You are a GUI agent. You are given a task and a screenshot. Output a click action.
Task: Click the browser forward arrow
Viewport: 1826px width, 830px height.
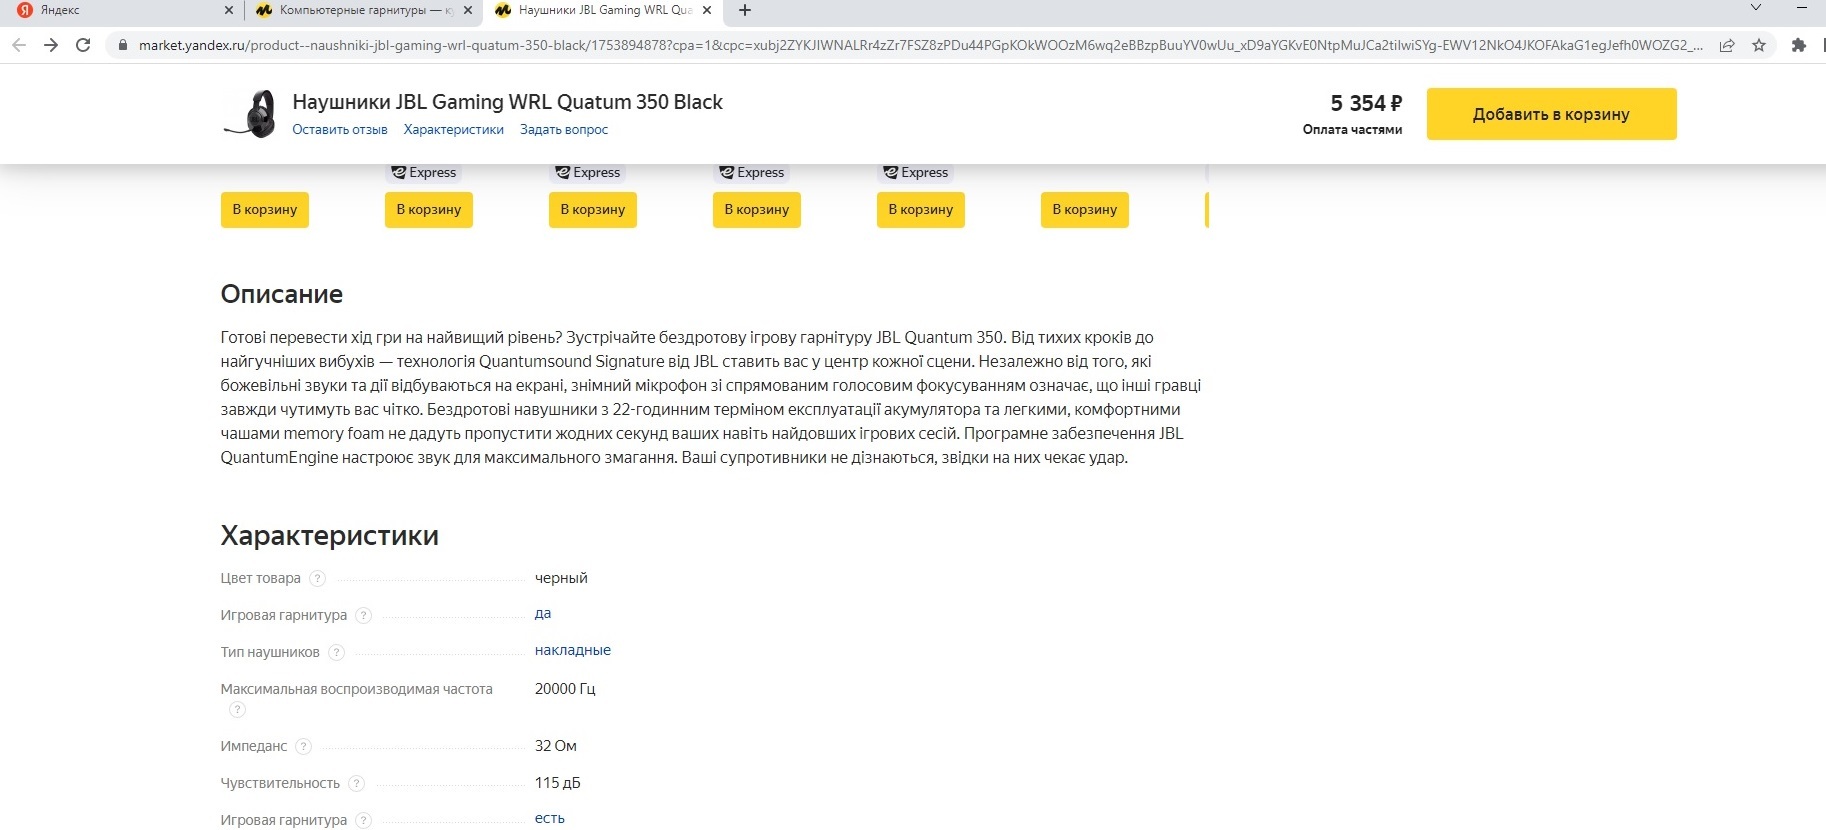[x=51, y=45]
